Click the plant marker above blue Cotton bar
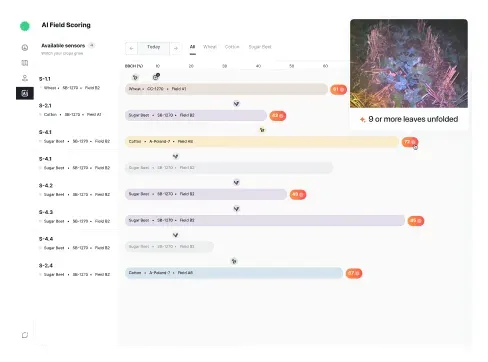 click(x=234, y=261)
